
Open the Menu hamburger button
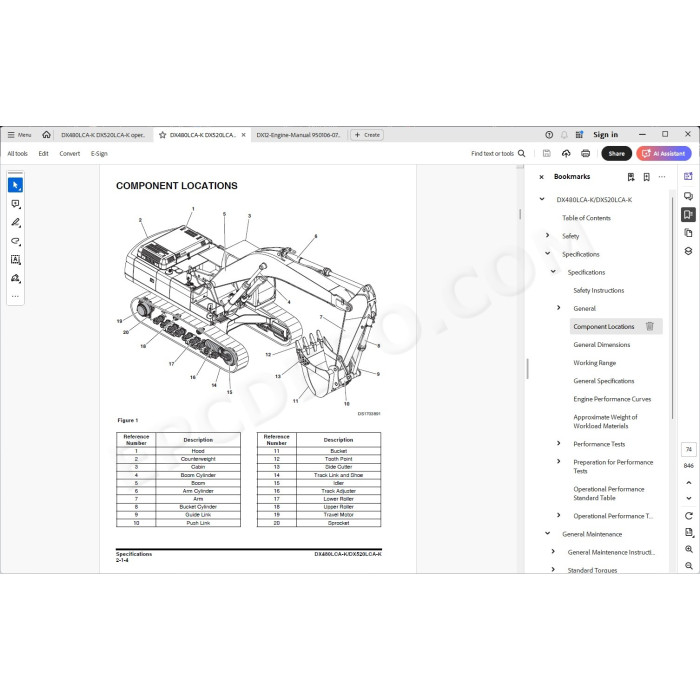tap(19, 135)
